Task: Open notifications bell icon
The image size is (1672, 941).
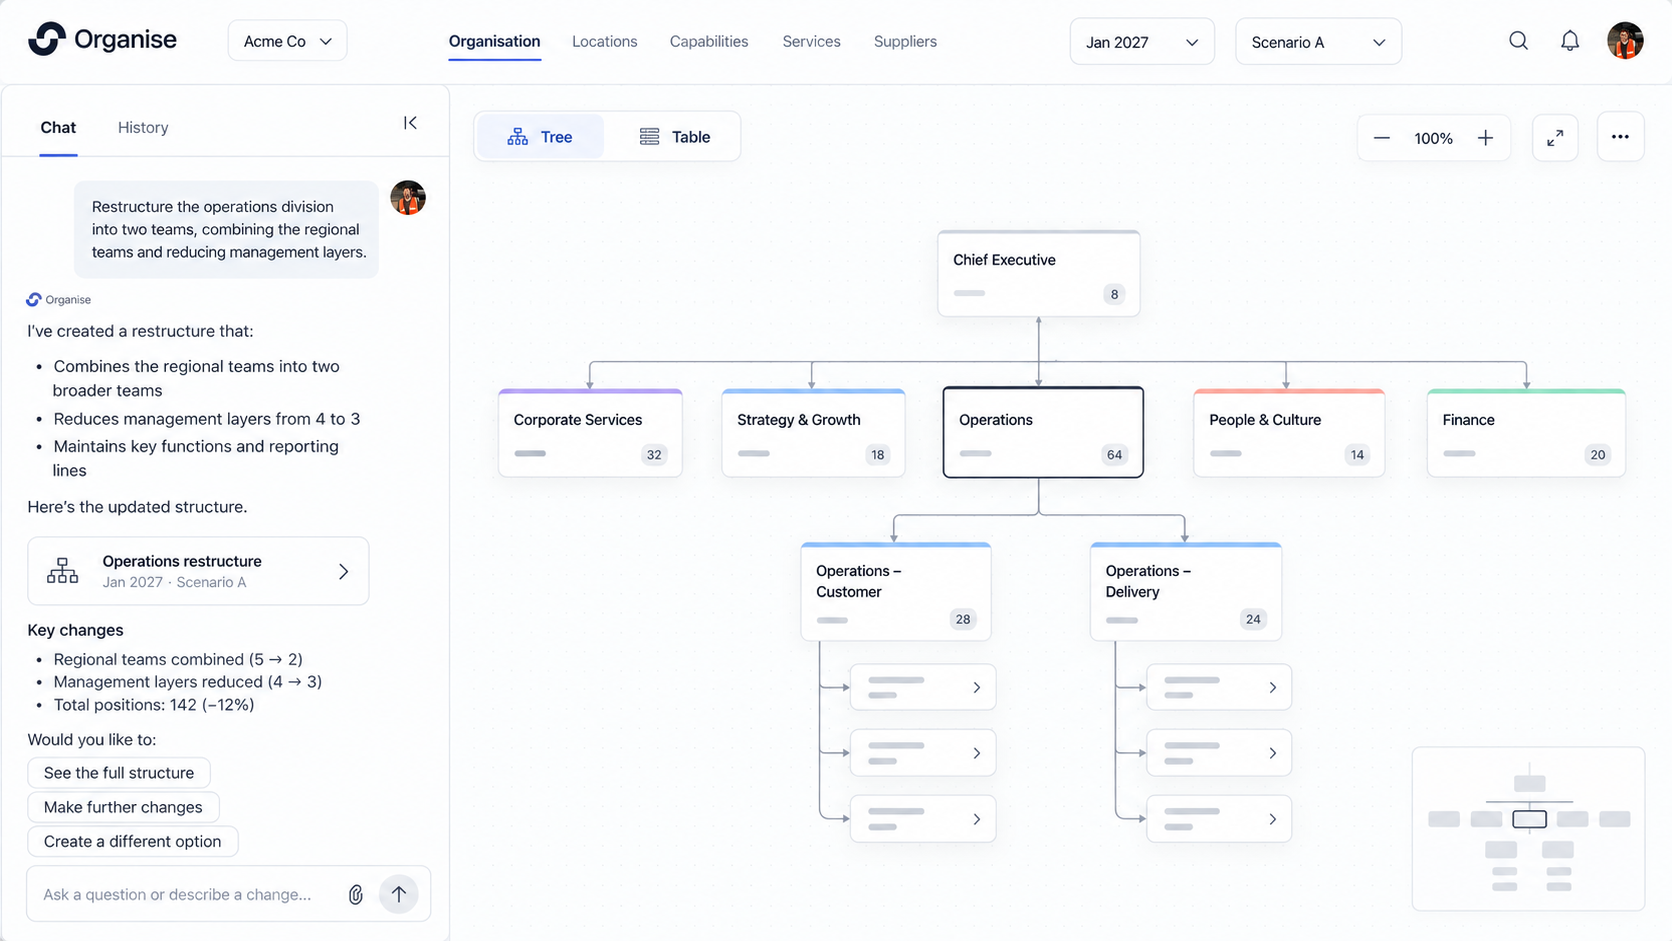Action: click(x=1570, y=41)
